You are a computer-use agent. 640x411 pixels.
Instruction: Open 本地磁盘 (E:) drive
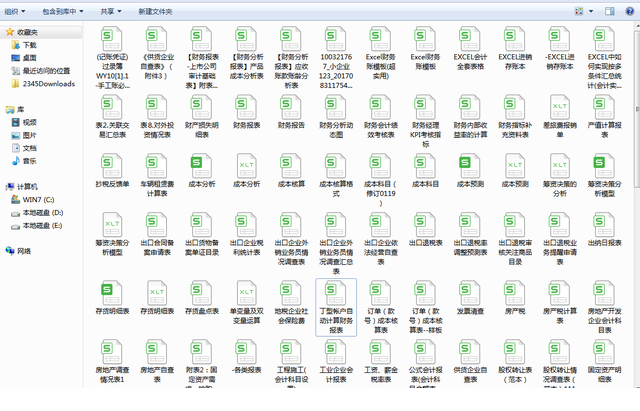(x=37, y=225)
